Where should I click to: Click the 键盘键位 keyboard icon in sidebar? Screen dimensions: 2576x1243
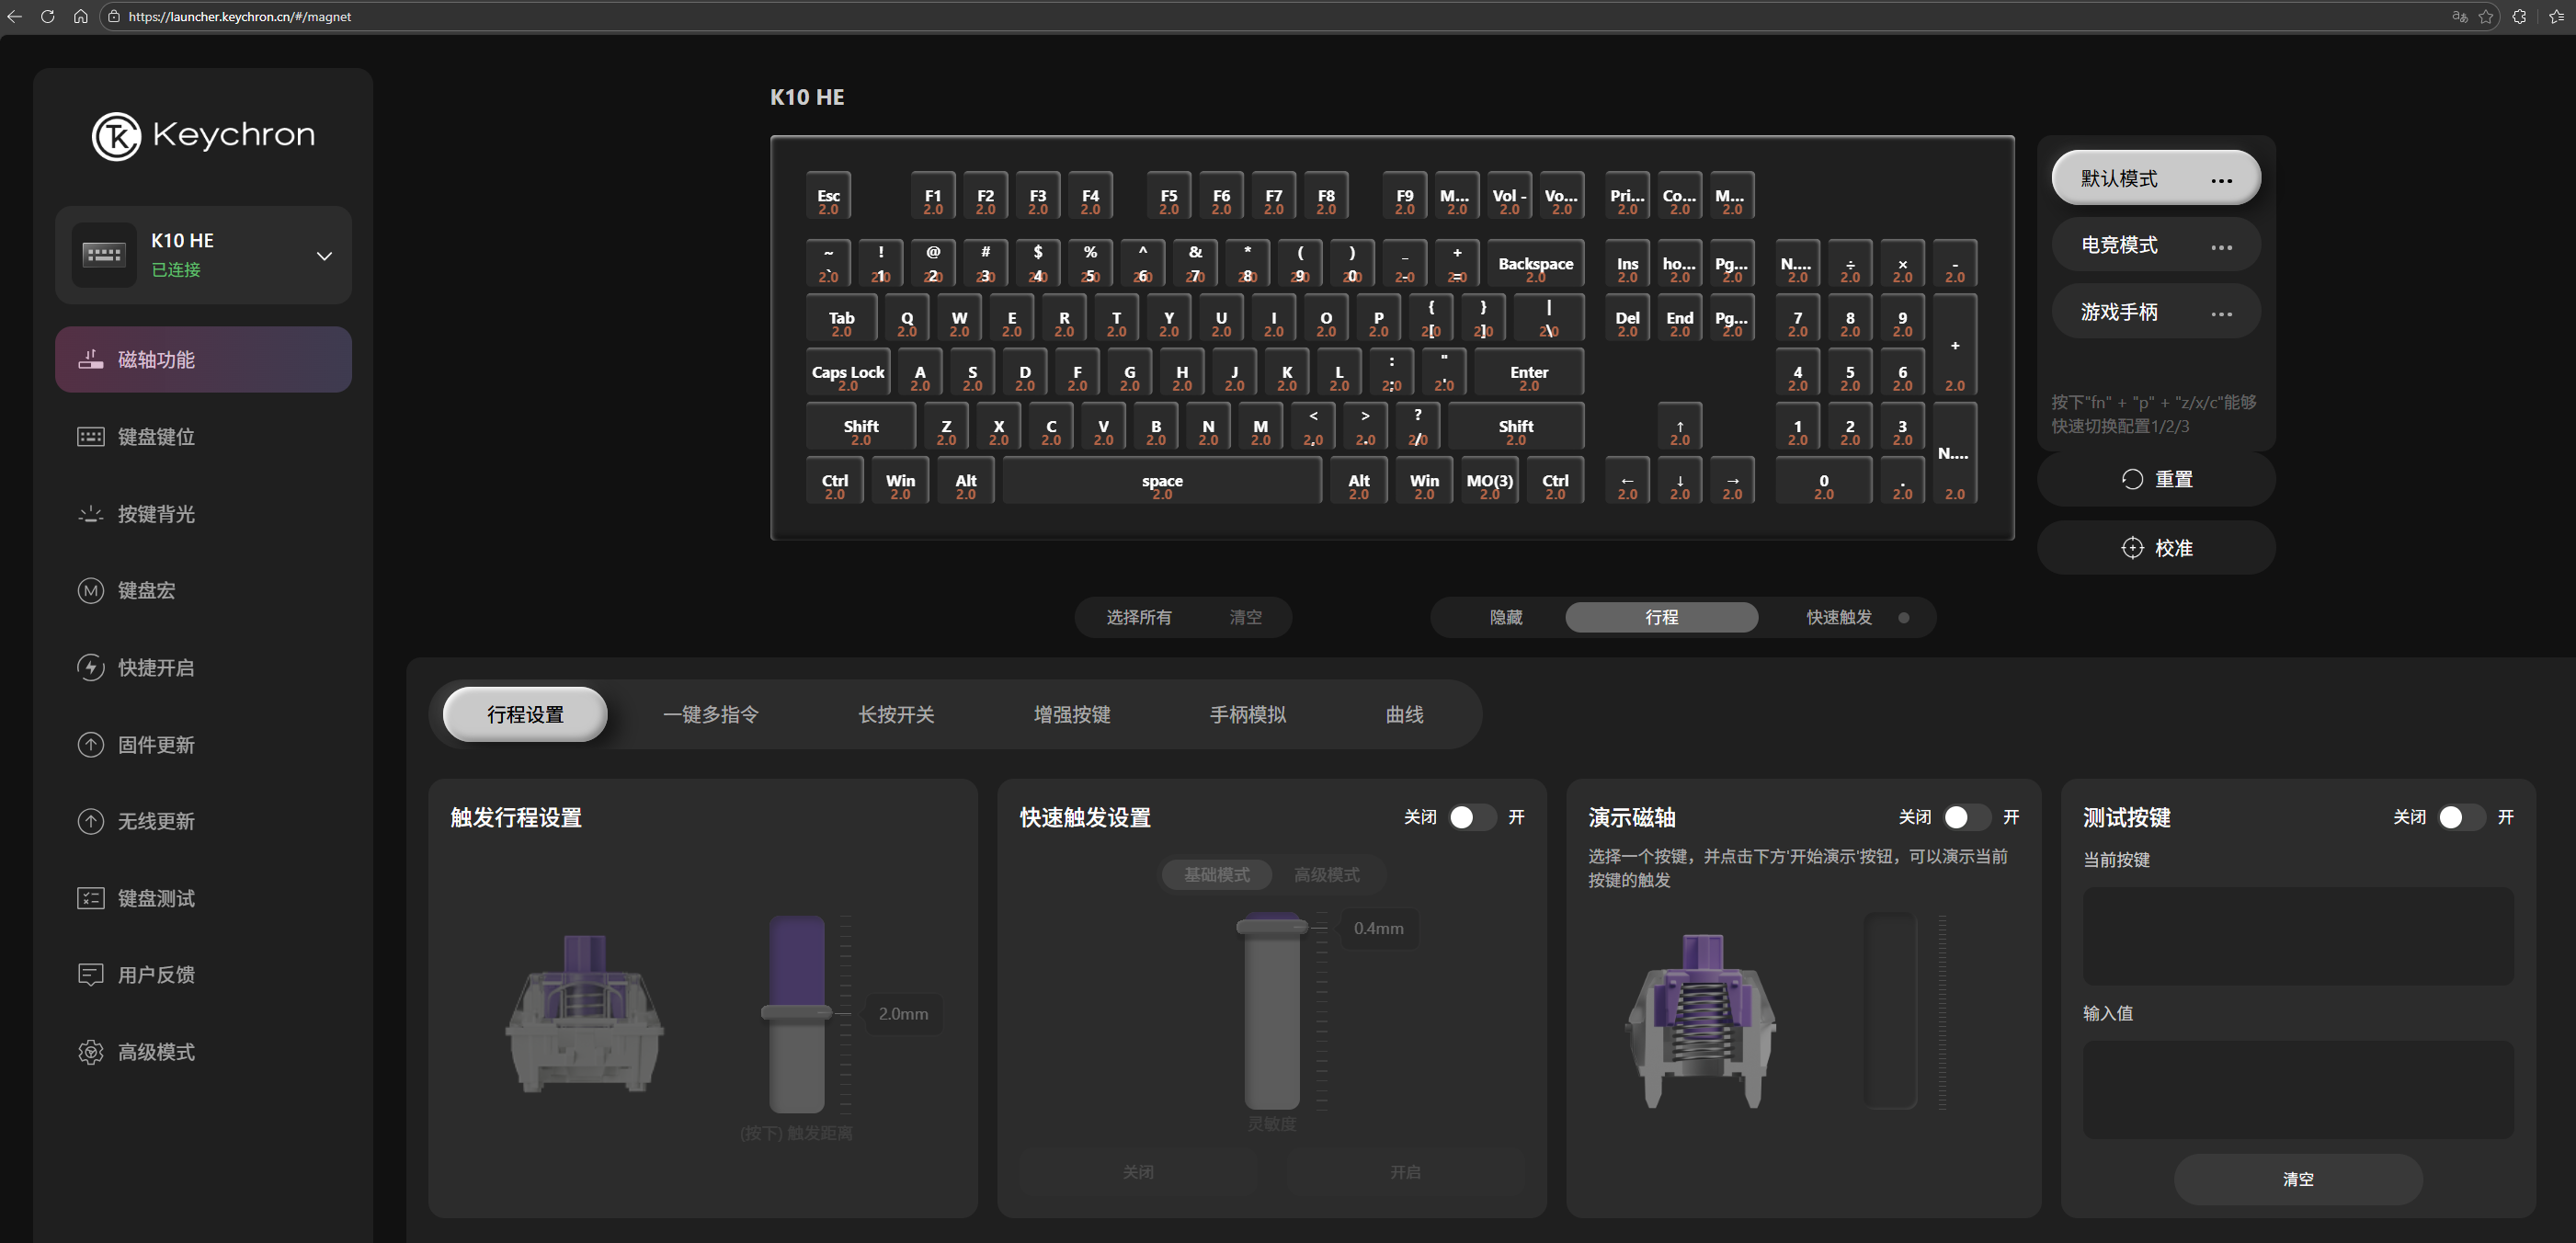click(x=90, y=437)
